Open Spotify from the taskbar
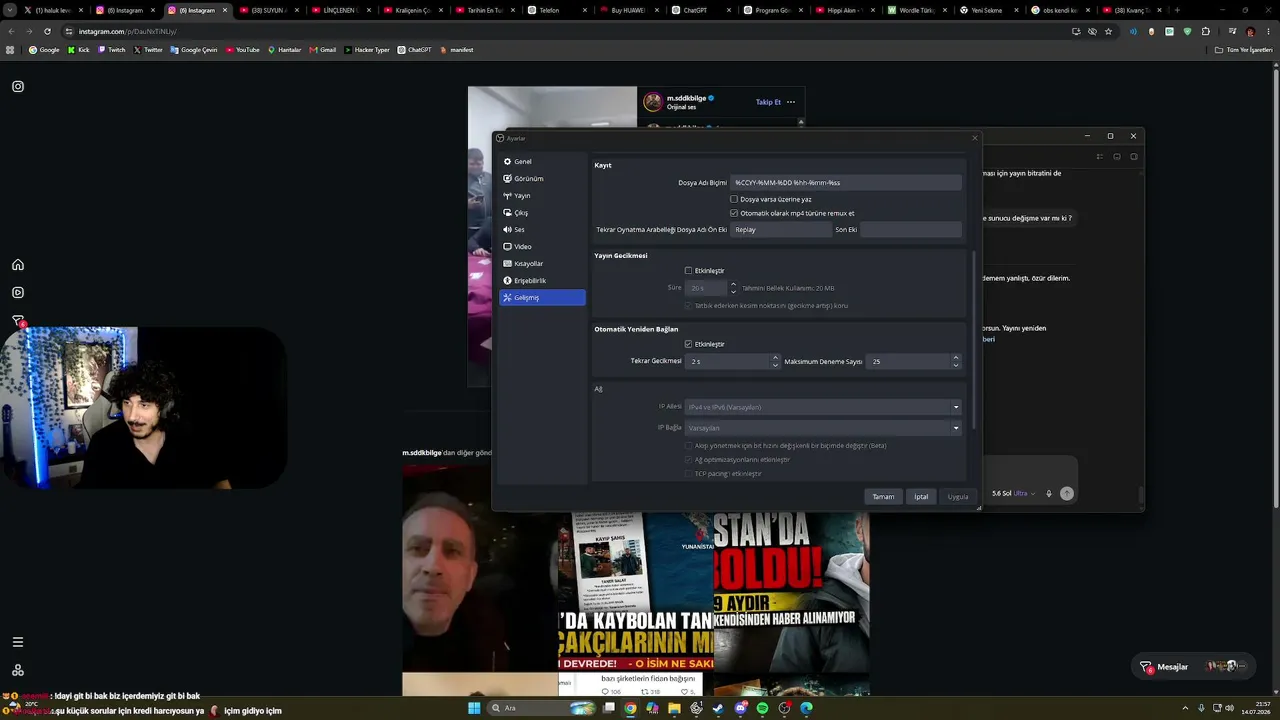This screenshot has height=720, width=1280. coord(762,708)
